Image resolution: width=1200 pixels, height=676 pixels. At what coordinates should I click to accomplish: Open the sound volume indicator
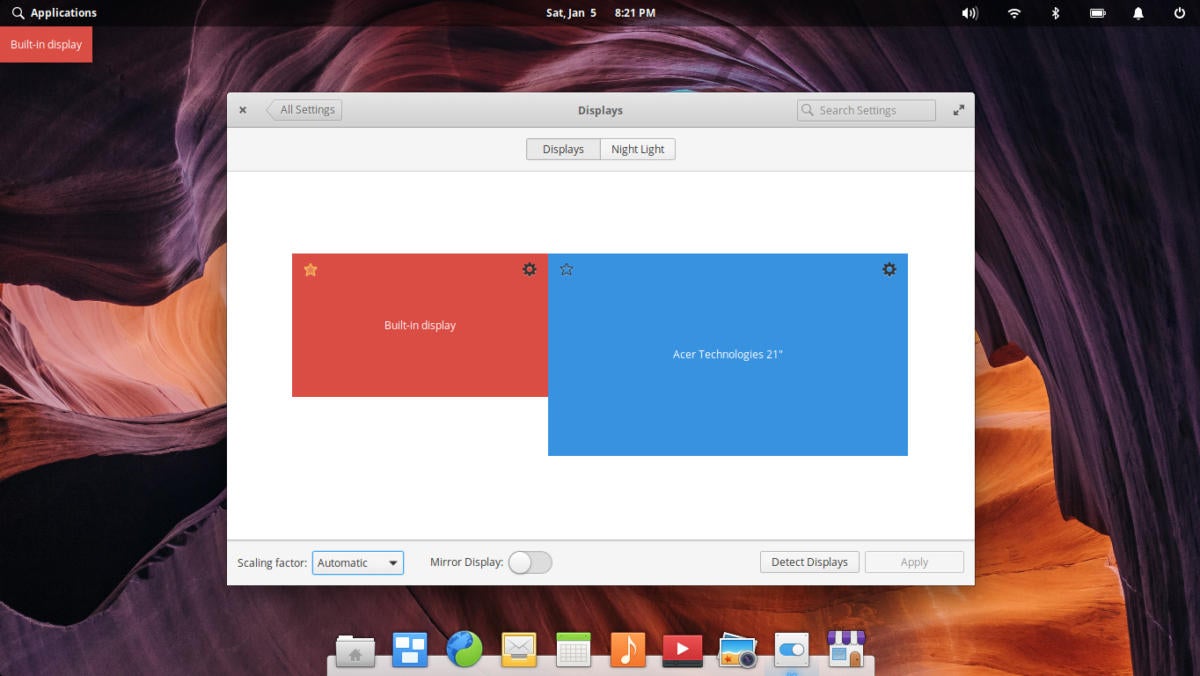tap(969, 13)
